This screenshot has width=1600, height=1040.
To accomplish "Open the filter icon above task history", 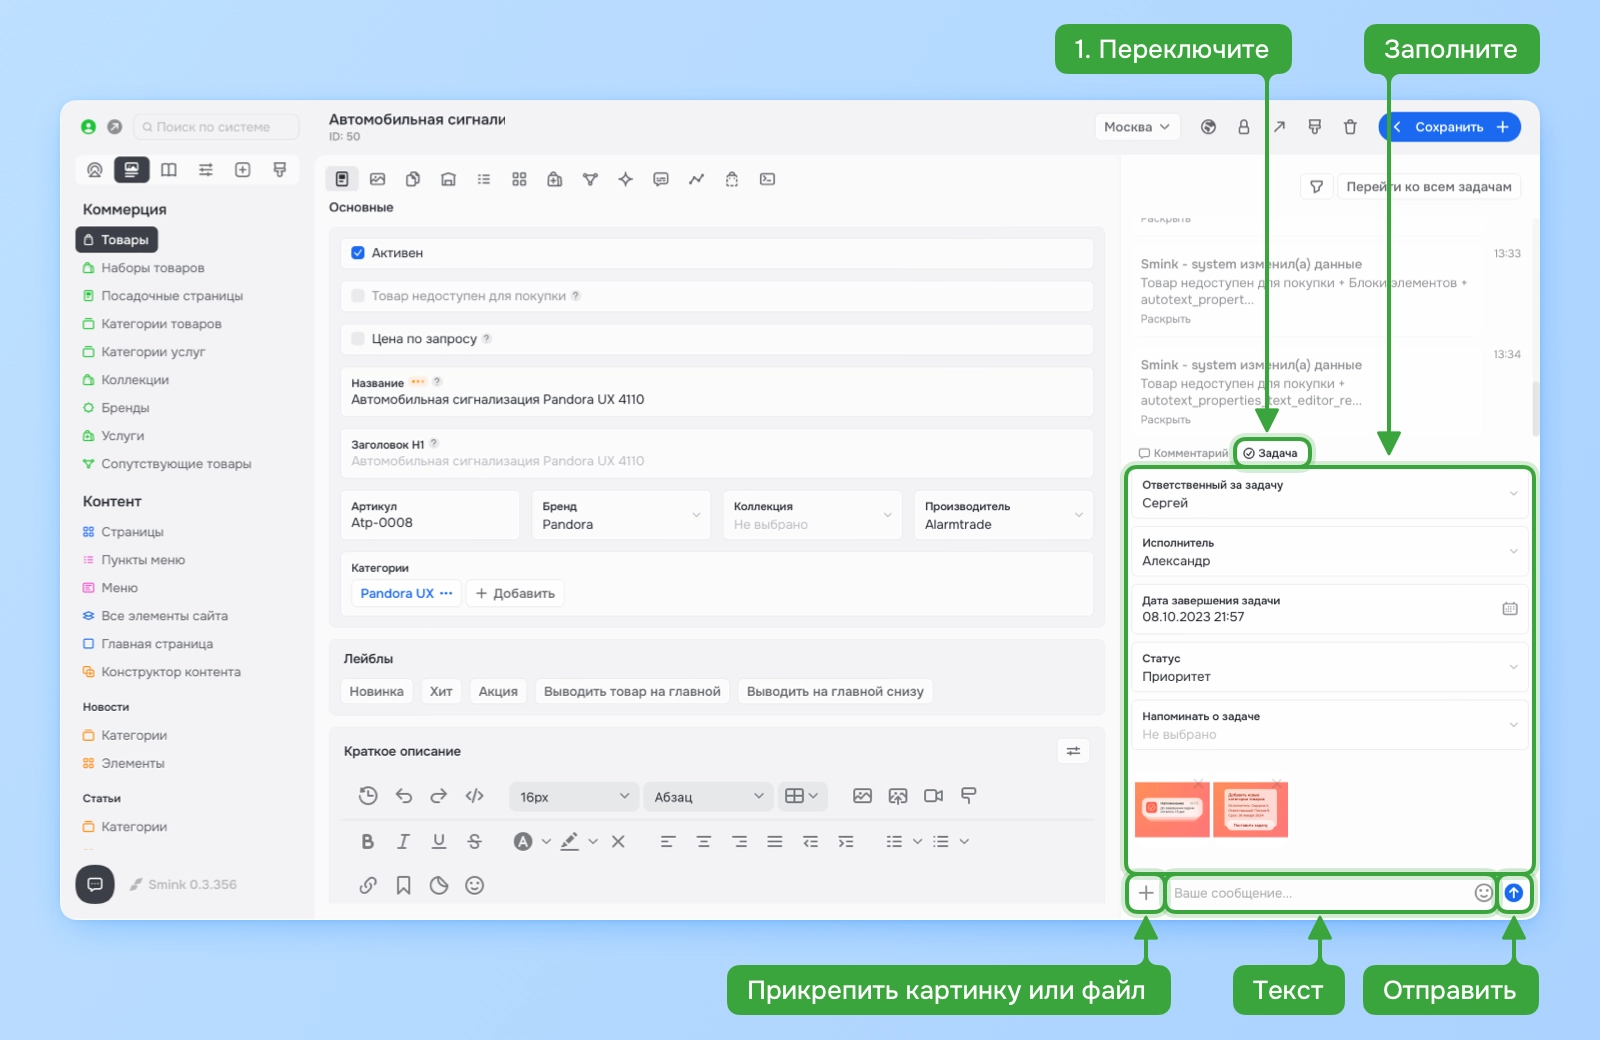I will tap(1316, 187).
